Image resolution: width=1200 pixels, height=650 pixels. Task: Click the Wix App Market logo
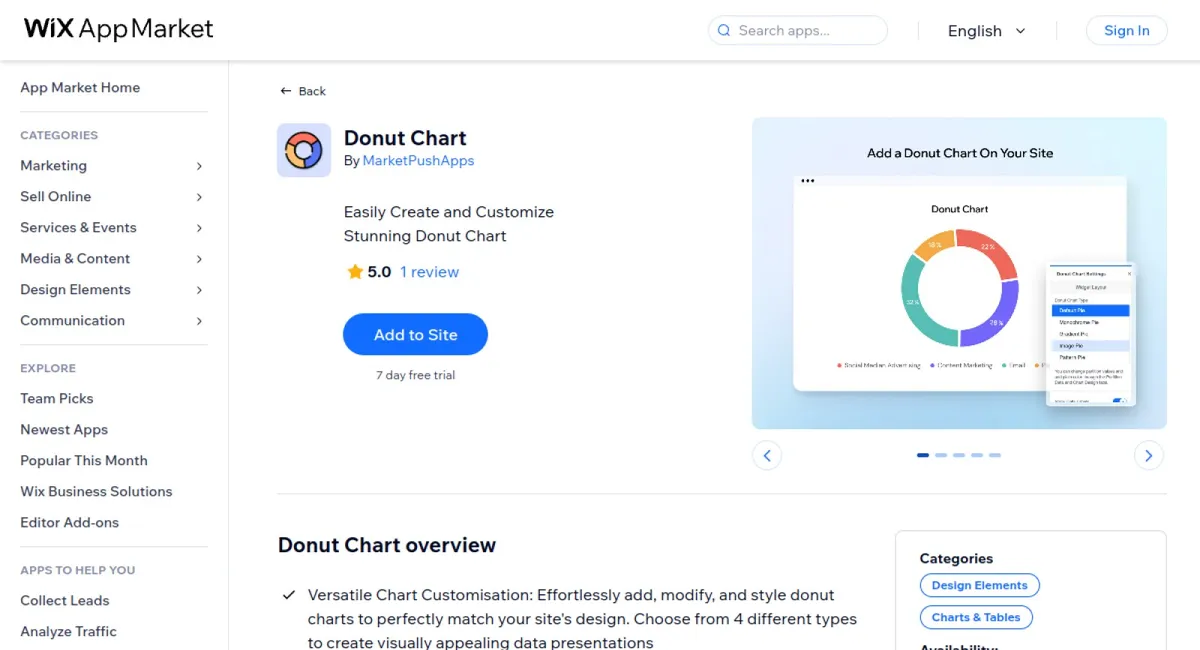click(x=117, y=29)
